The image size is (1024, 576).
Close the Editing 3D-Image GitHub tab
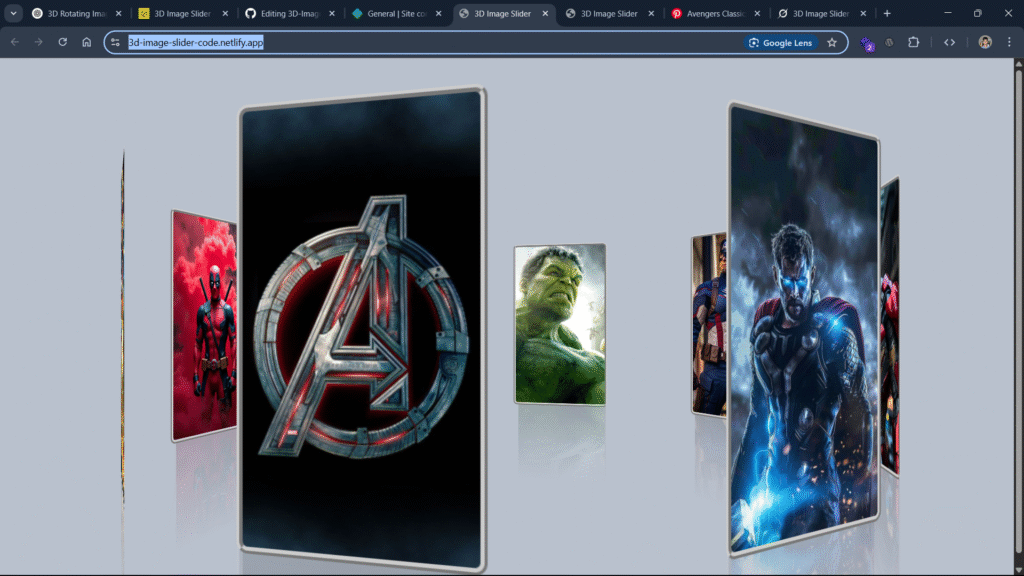[332, 13]
